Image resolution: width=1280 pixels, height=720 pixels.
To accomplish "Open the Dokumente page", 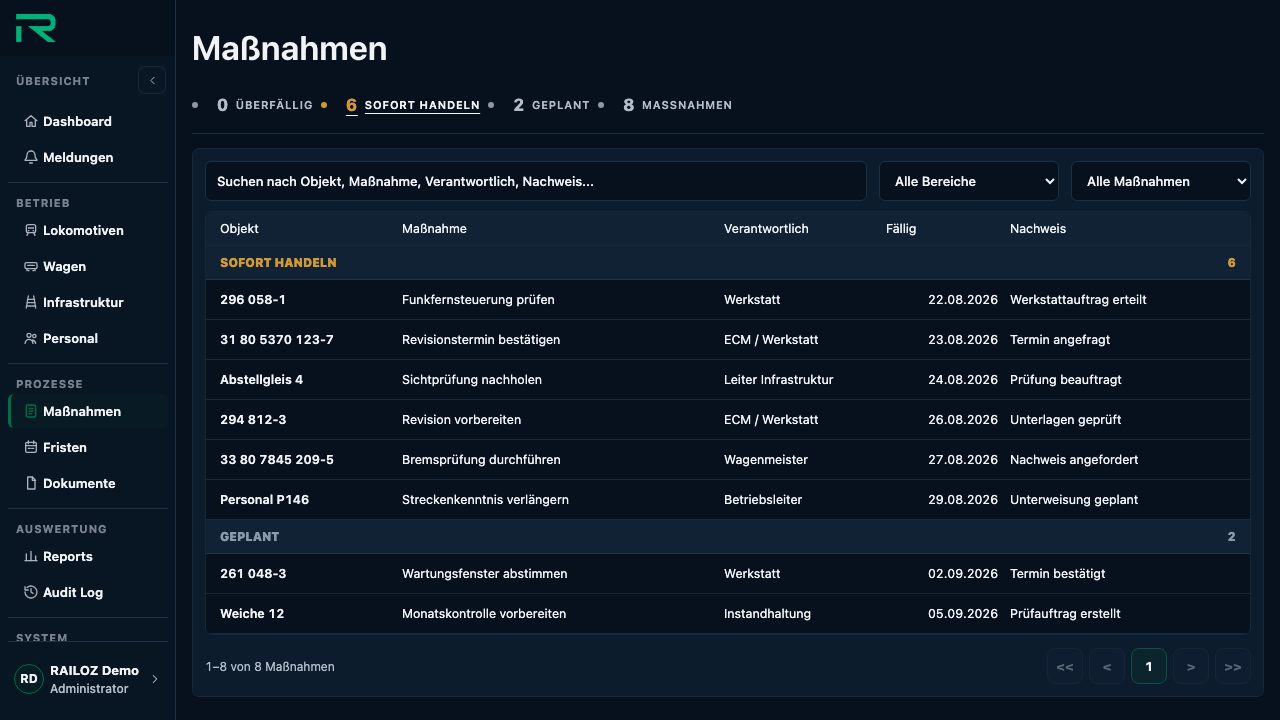I will [88, 483].
